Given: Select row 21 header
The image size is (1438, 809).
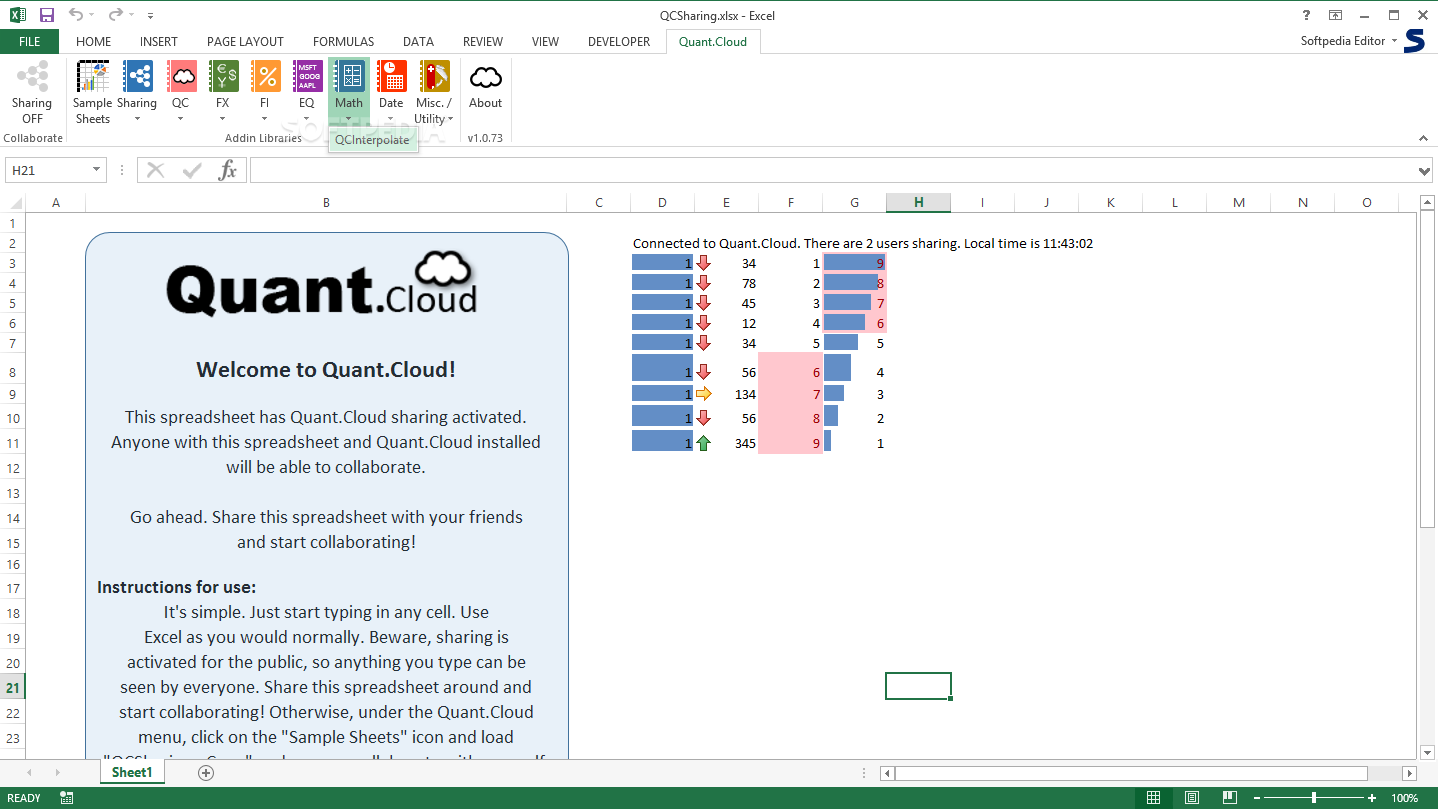Looking at the screenshot, I should coord(13,687).
